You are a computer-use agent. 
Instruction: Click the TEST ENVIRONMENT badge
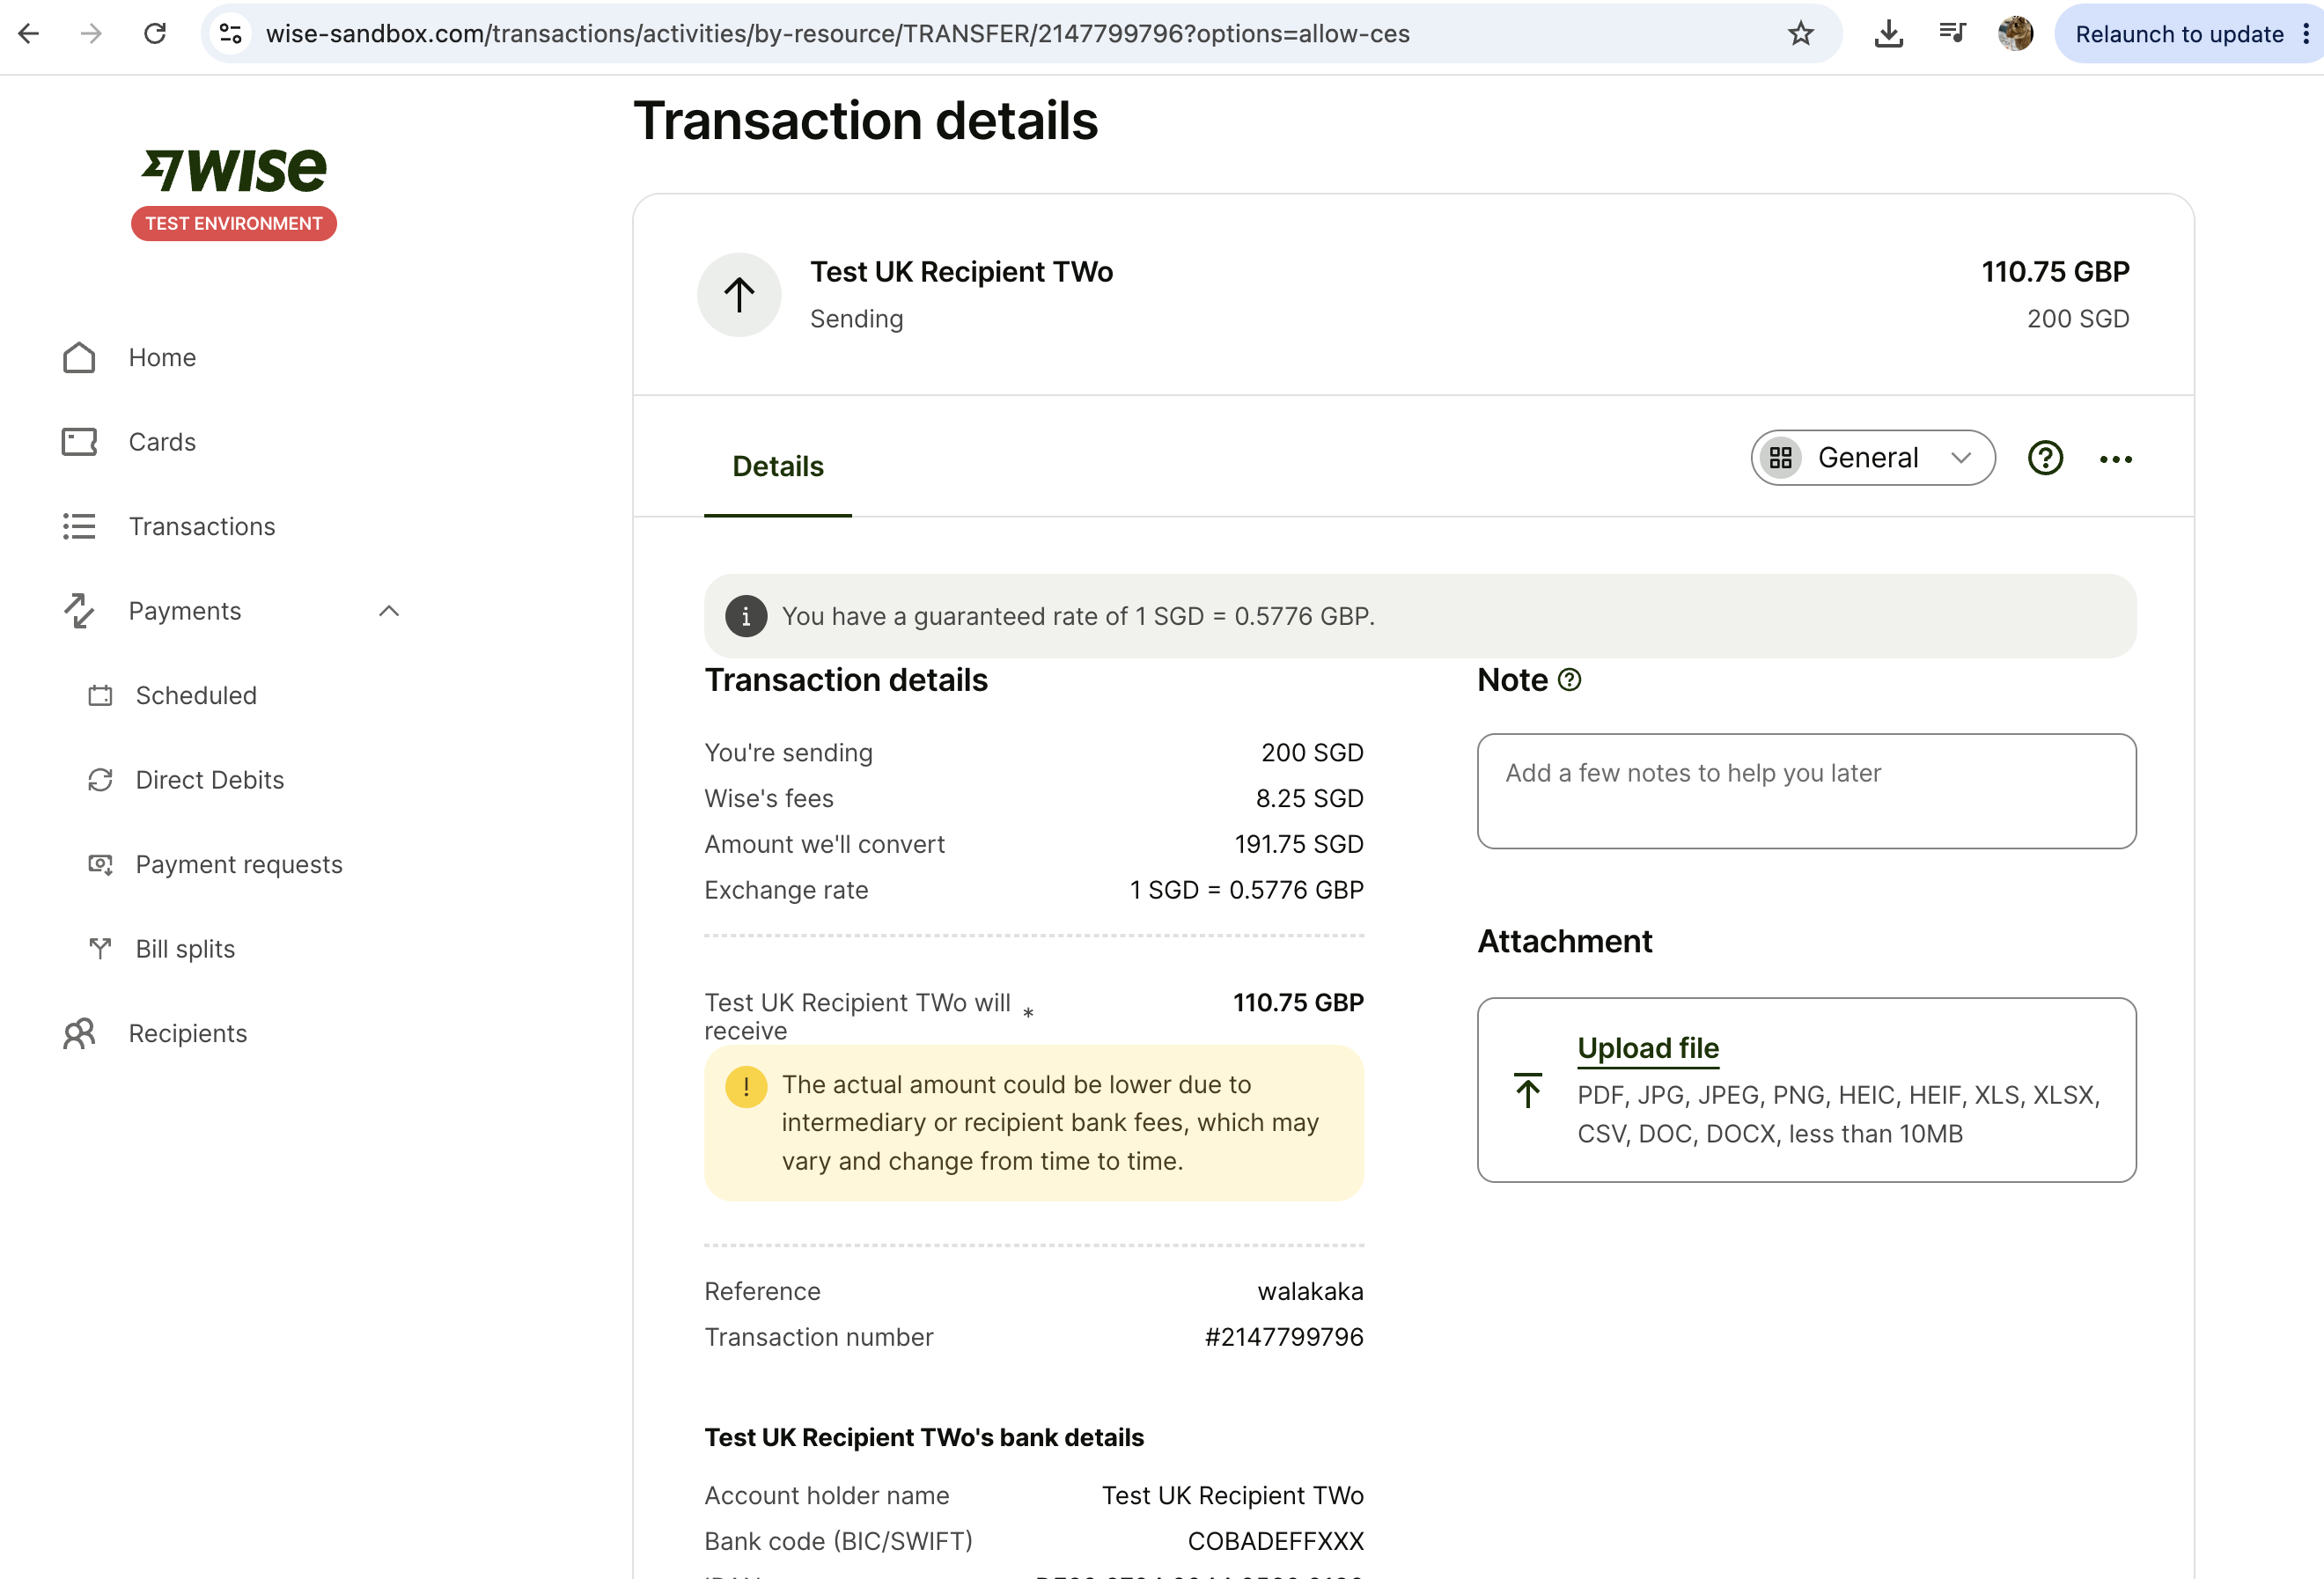pyautogui.click(x=234, y=223)
